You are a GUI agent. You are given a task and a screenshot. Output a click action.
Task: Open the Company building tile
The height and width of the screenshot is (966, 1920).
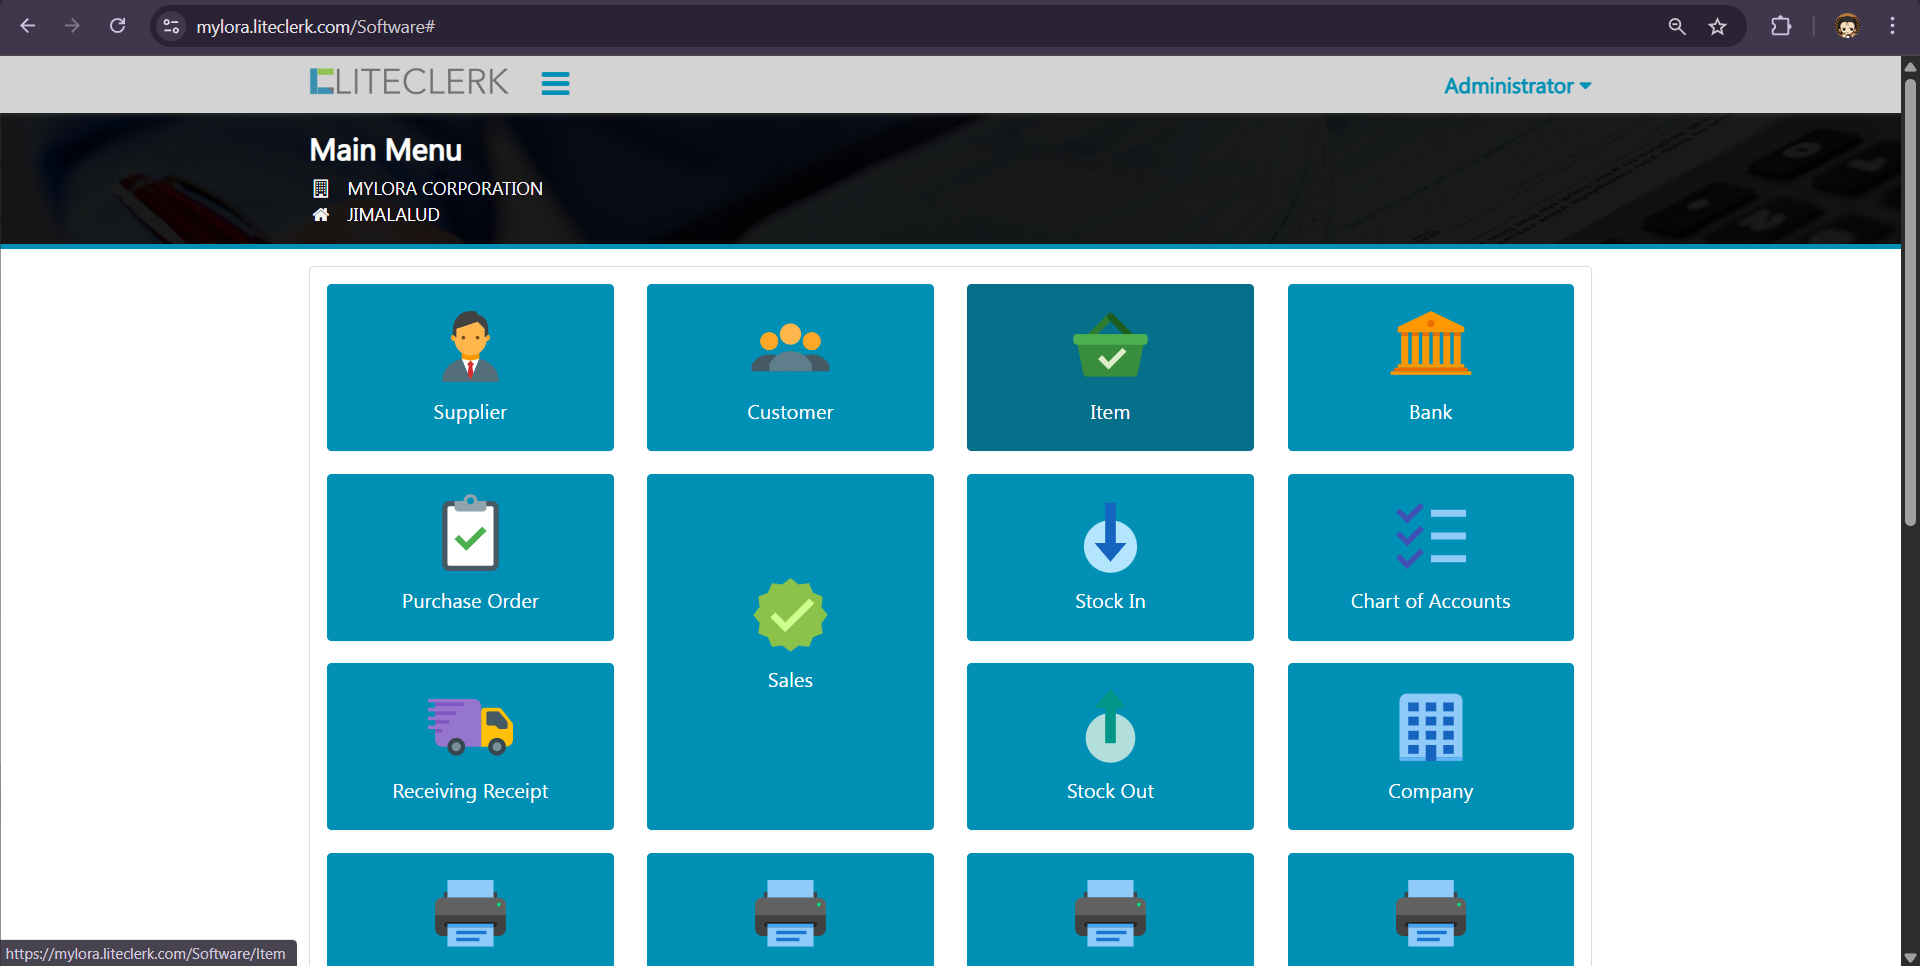(x=1430, y=746)
